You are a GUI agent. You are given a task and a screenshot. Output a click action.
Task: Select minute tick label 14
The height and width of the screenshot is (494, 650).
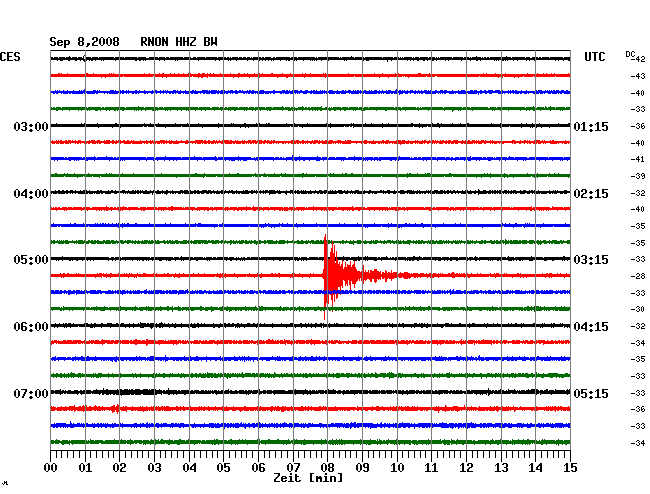point(535,467)
